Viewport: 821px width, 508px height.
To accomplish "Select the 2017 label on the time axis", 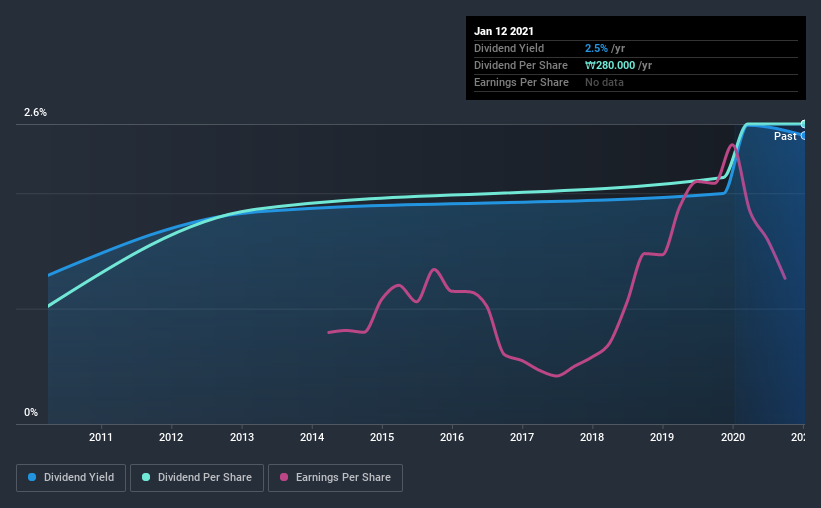I will point(522,437).
